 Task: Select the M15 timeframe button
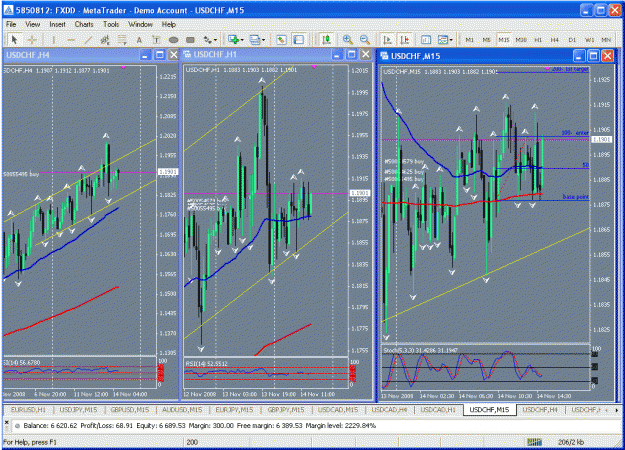tap(503, 40)
